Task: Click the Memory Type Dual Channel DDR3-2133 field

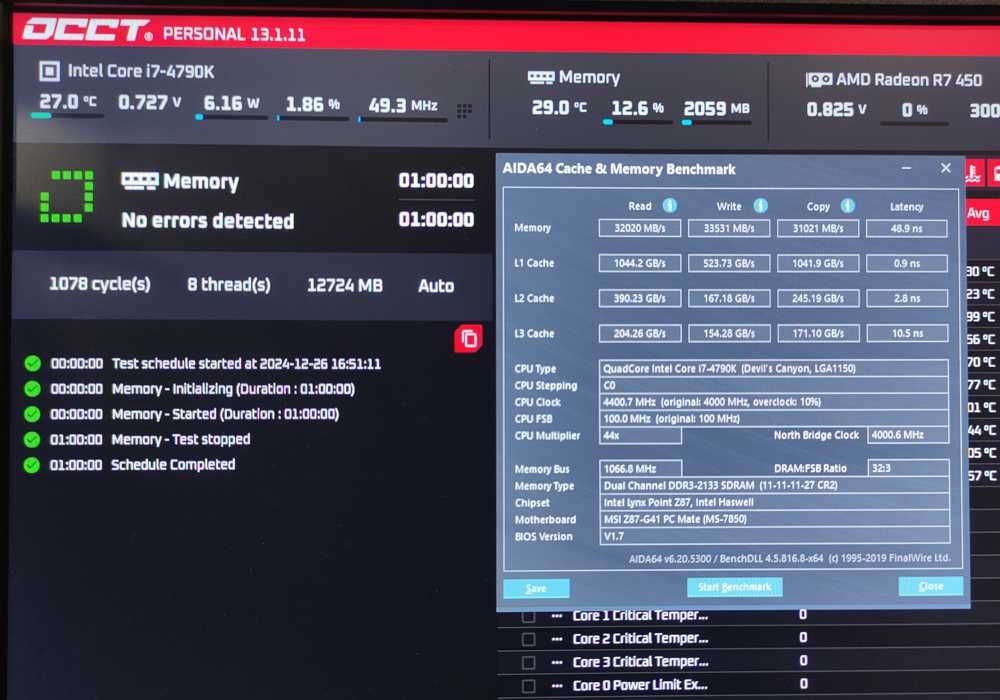Action: (x=774, y=485)
